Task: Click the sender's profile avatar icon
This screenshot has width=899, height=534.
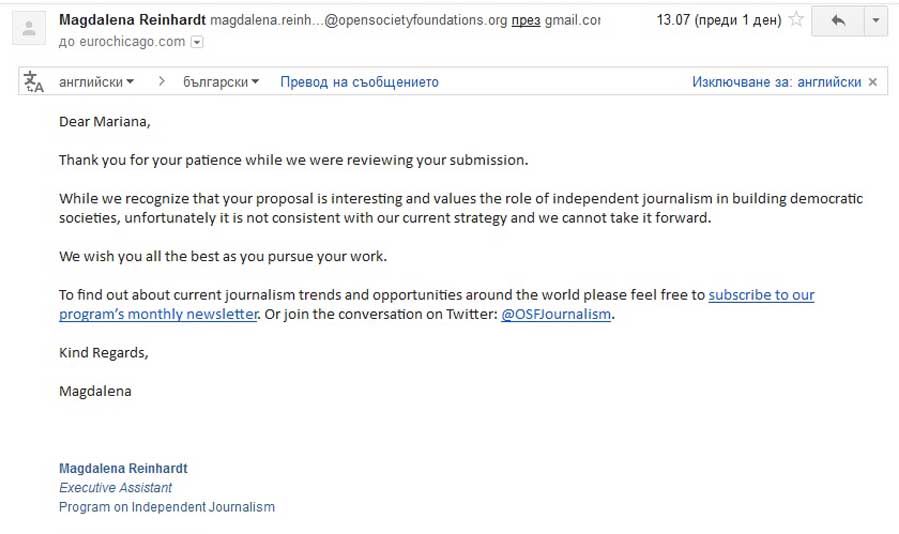Action: click(29, 29)
